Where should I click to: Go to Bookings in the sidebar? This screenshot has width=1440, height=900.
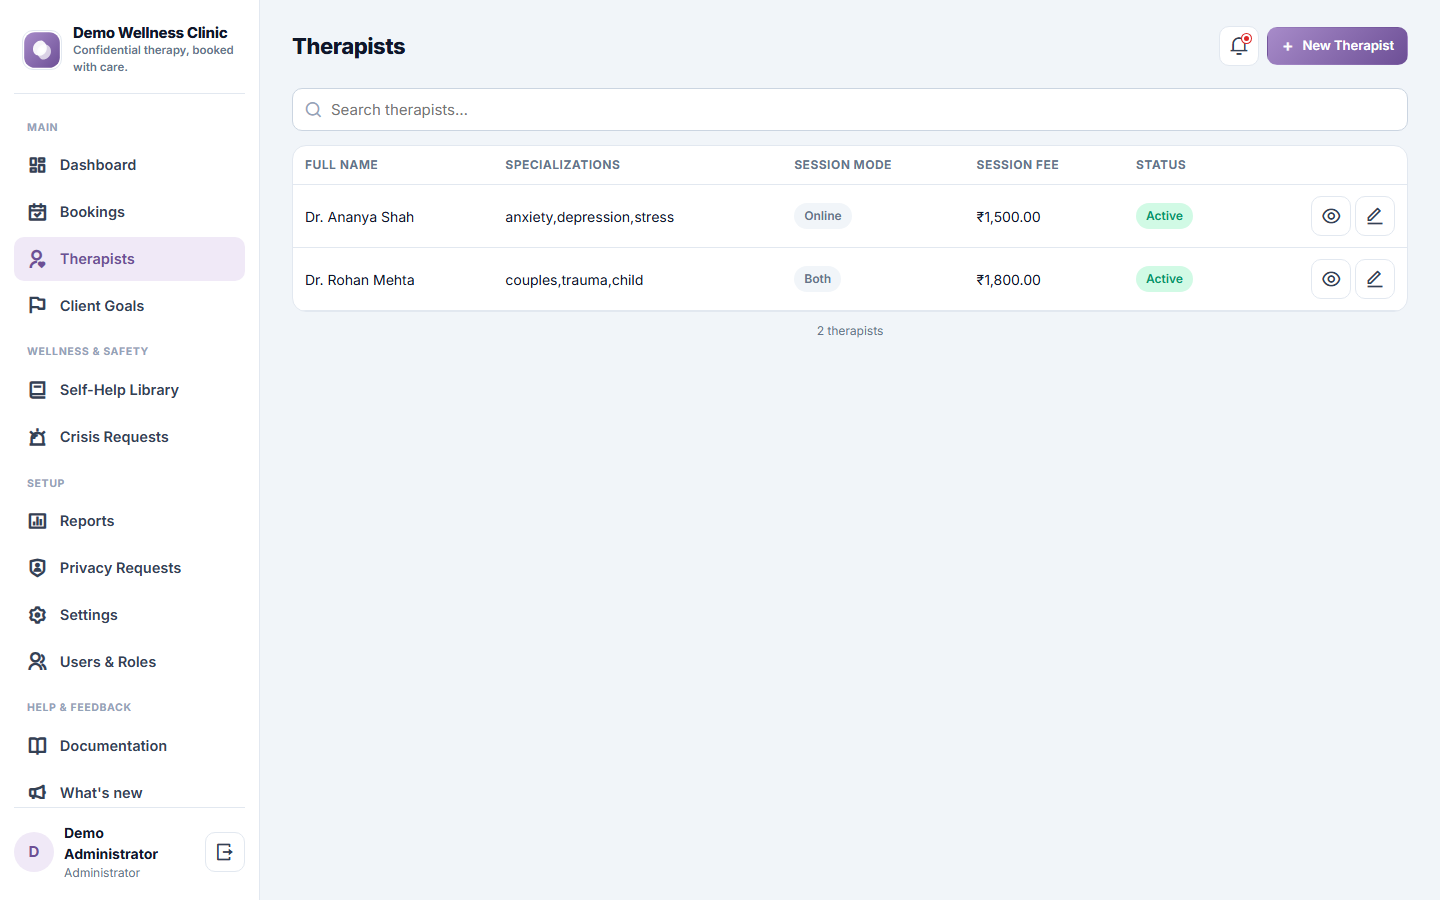(x=129, y=212)
